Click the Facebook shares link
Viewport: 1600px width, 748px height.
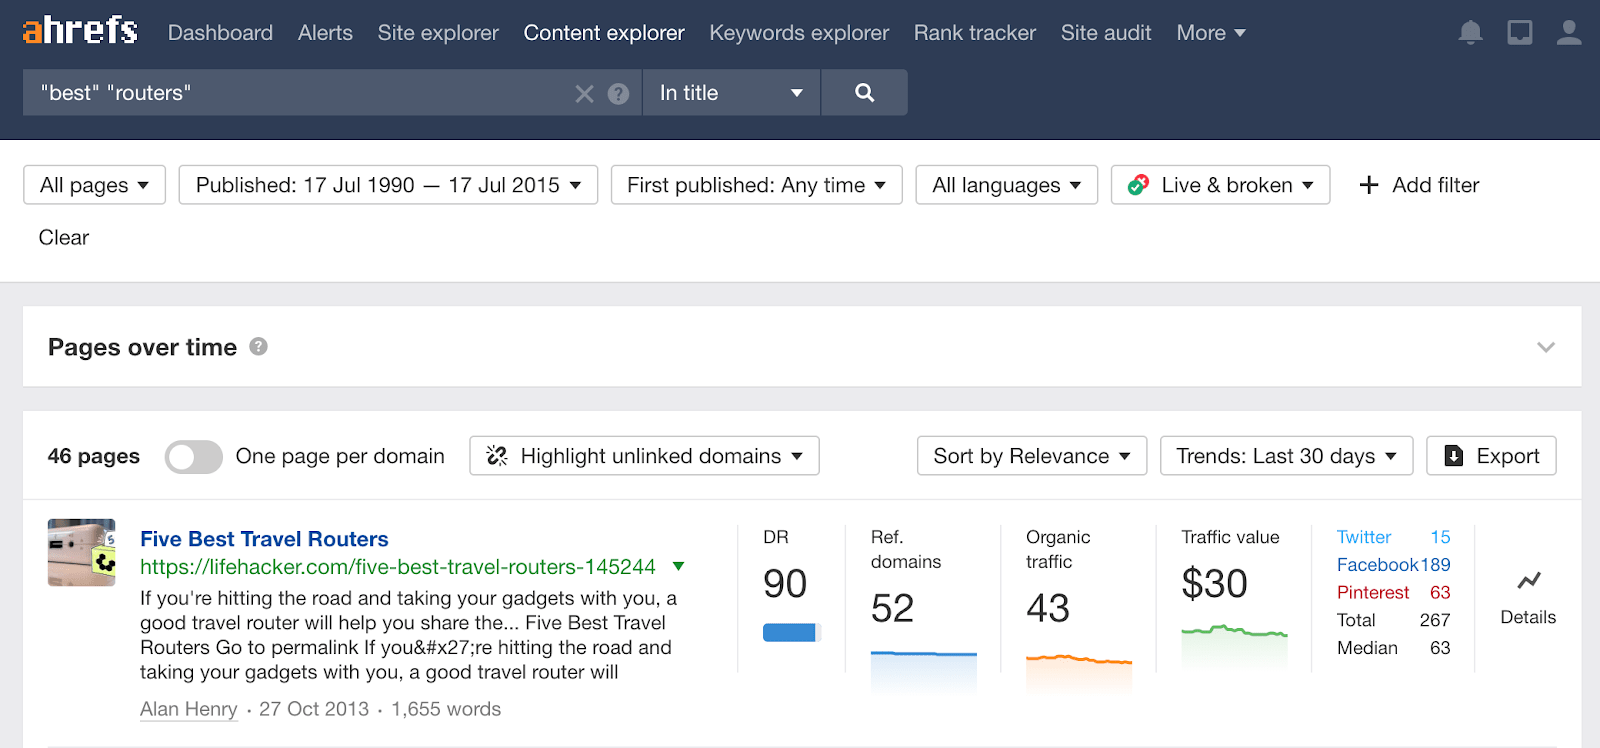point(1393,565)
